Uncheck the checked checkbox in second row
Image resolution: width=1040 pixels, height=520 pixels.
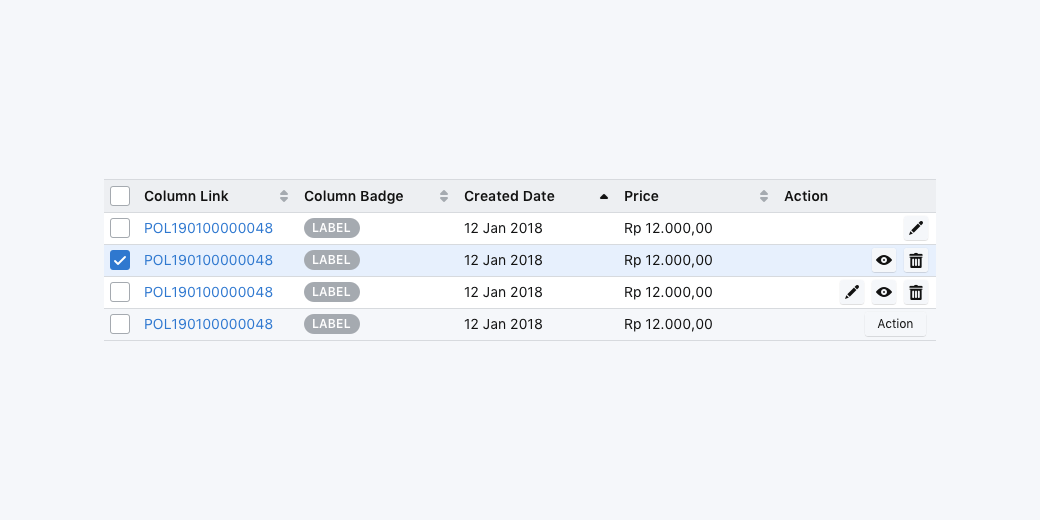click(x=120, y=260)
